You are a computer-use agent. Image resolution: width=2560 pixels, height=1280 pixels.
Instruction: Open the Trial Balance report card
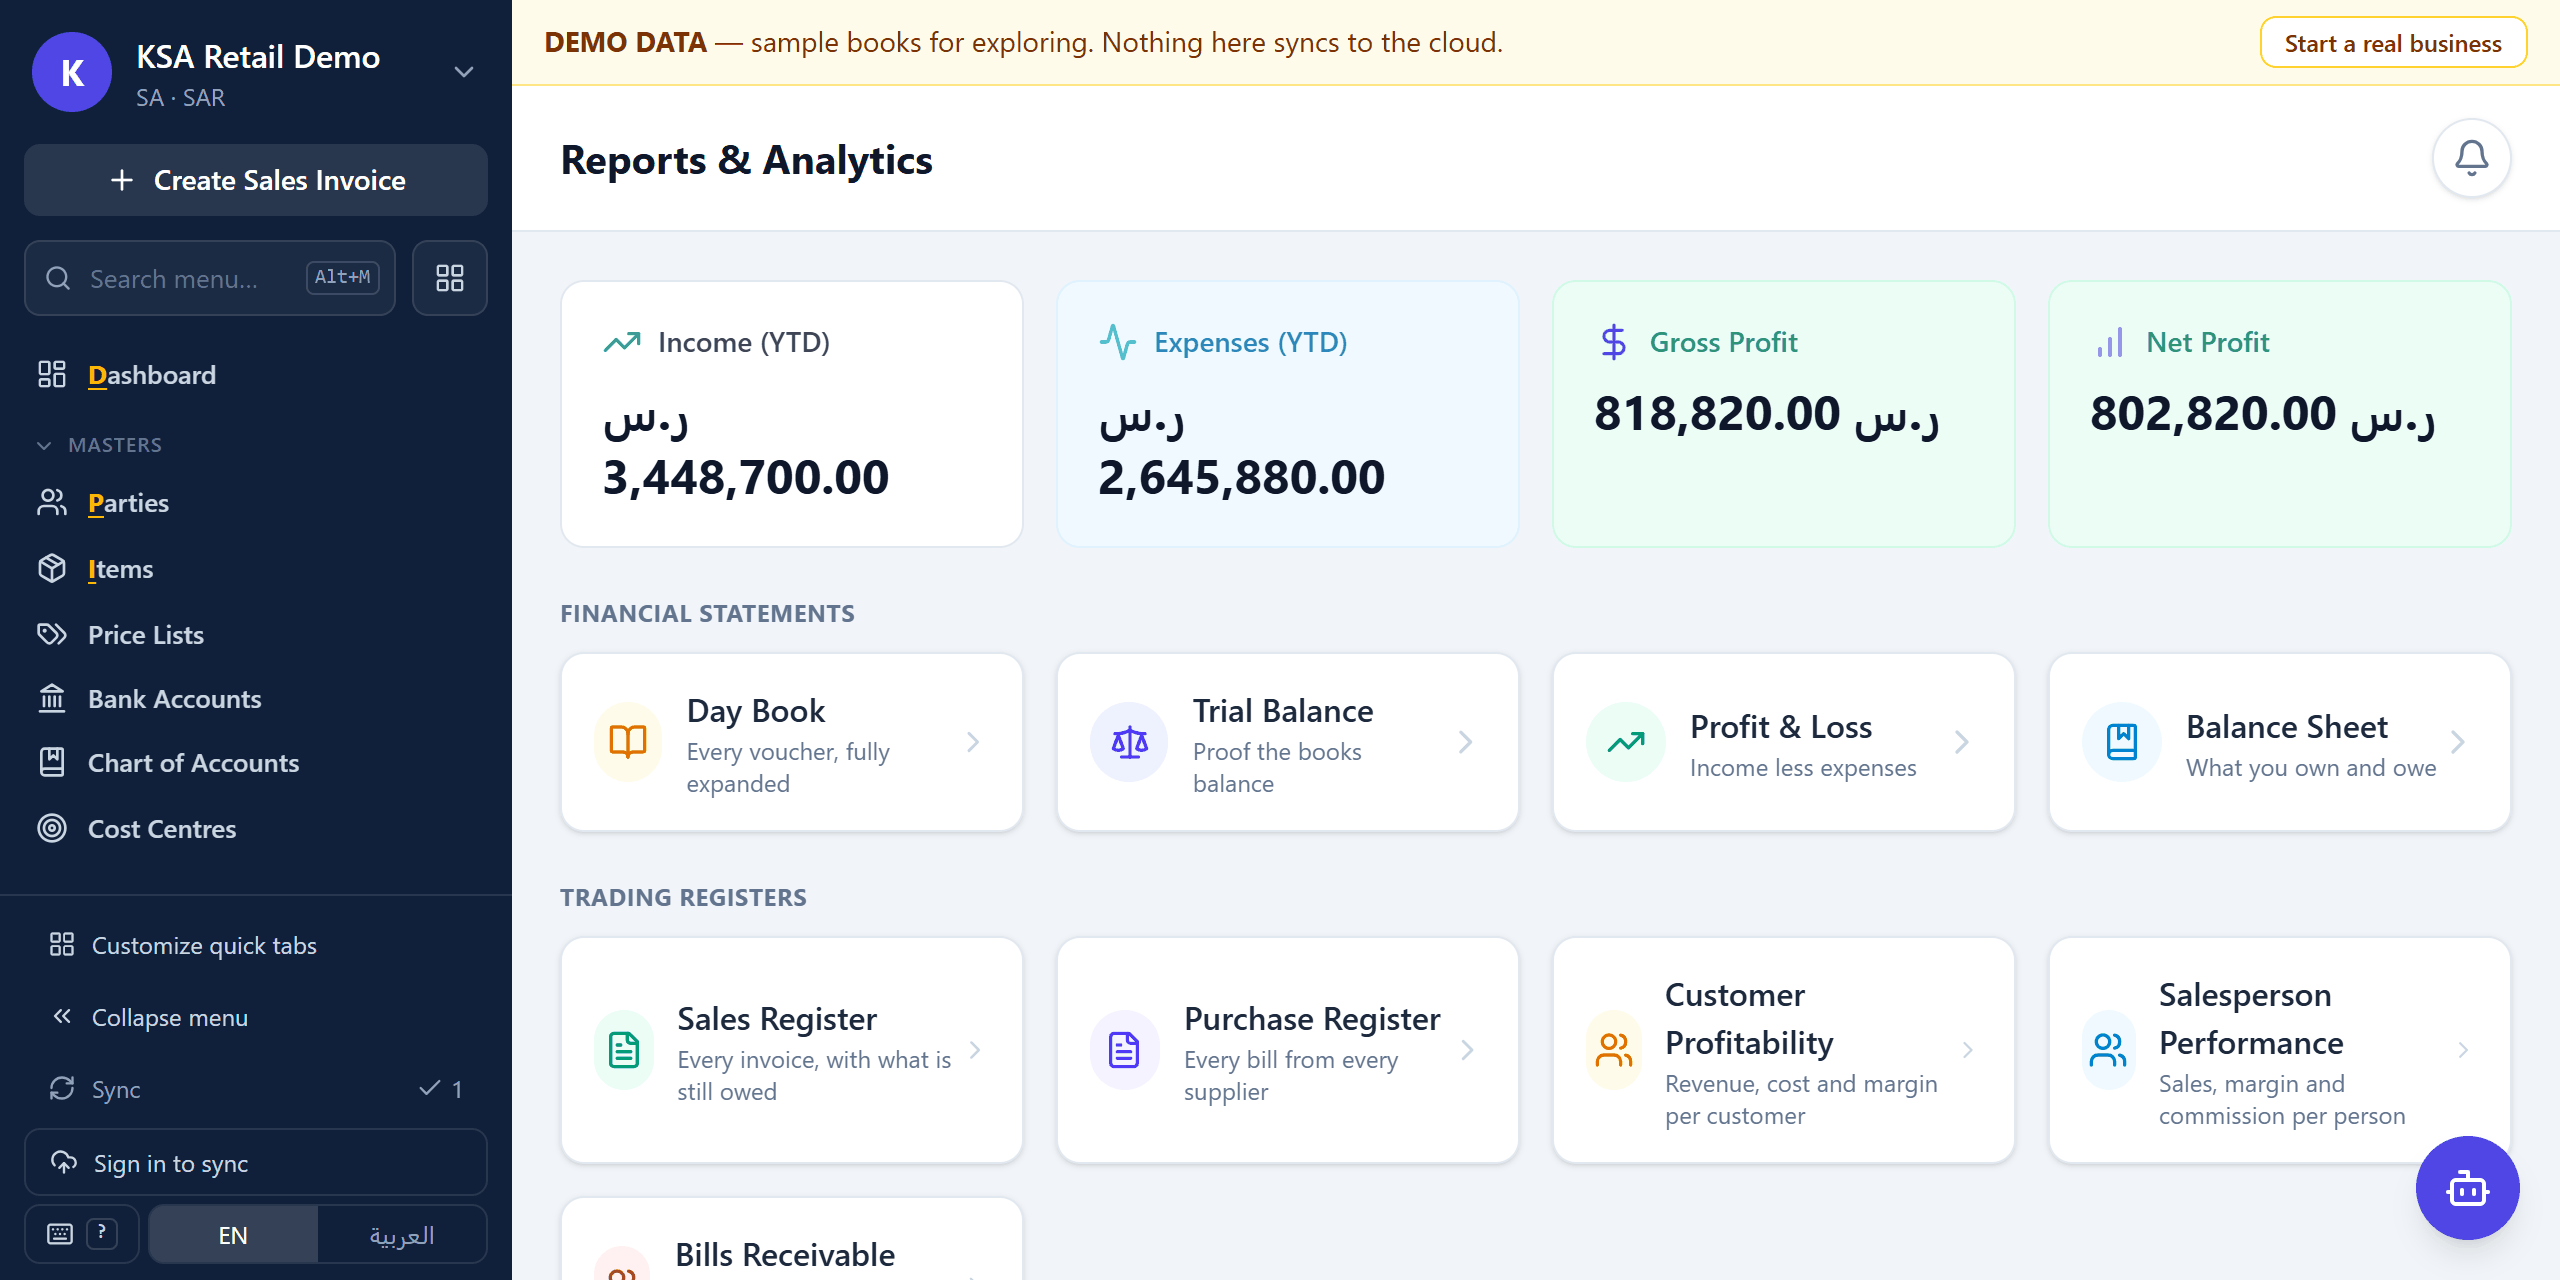pos(1288,742)
